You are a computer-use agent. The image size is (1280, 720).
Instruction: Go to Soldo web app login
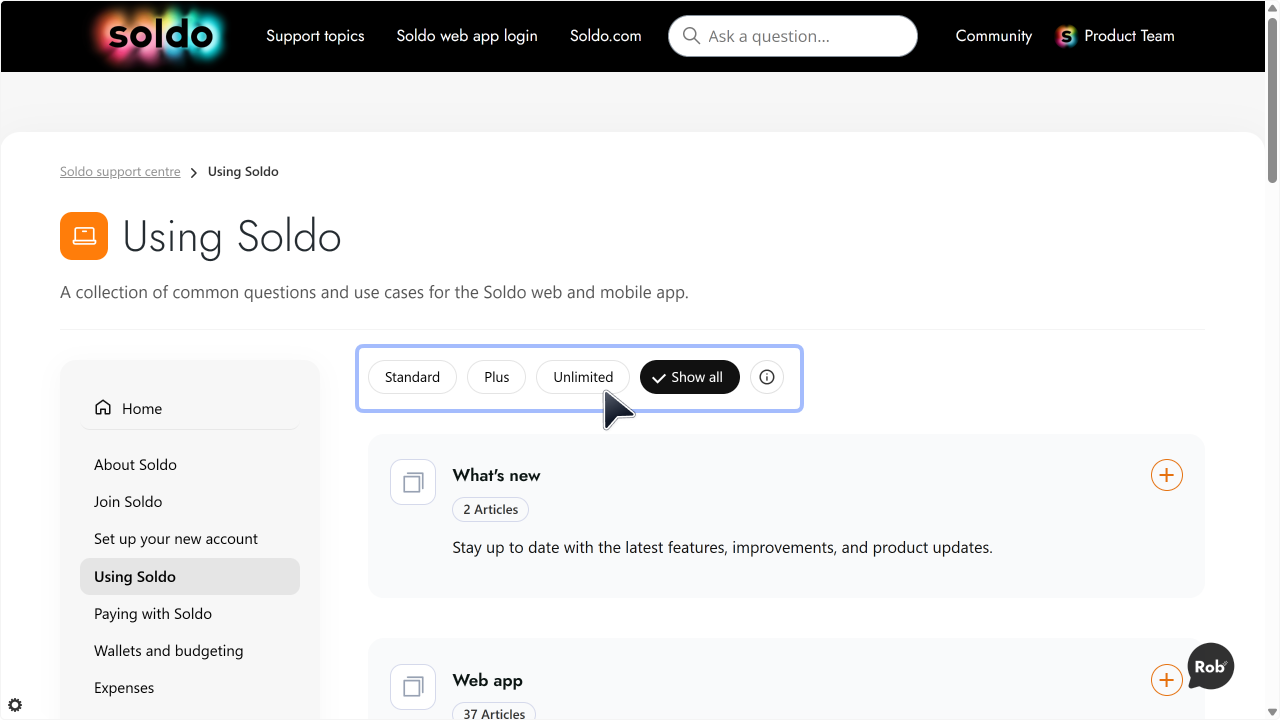[x=467, y=36]
